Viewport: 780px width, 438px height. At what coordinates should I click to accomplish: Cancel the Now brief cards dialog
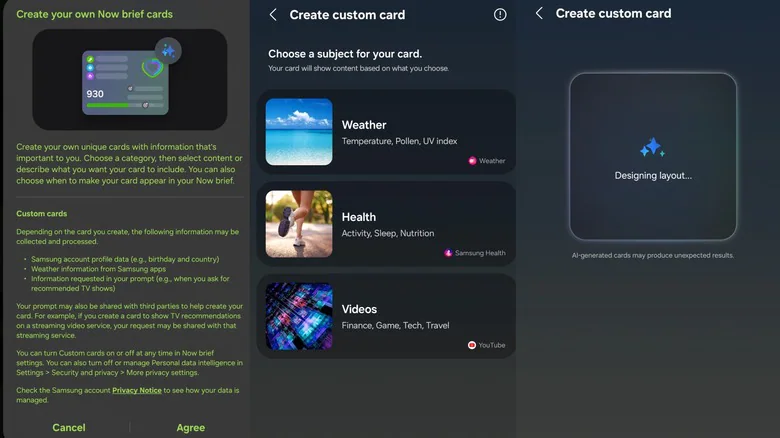(69, 428)
